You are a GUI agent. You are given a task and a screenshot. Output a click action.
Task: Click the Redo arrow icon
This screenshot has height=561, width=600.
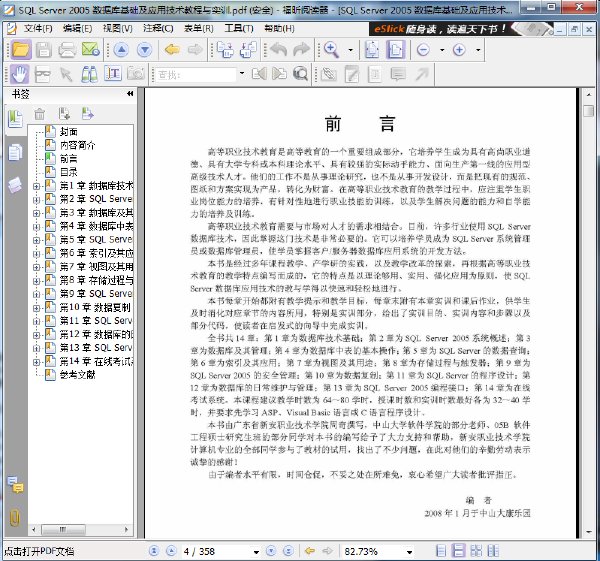(302, 49)
